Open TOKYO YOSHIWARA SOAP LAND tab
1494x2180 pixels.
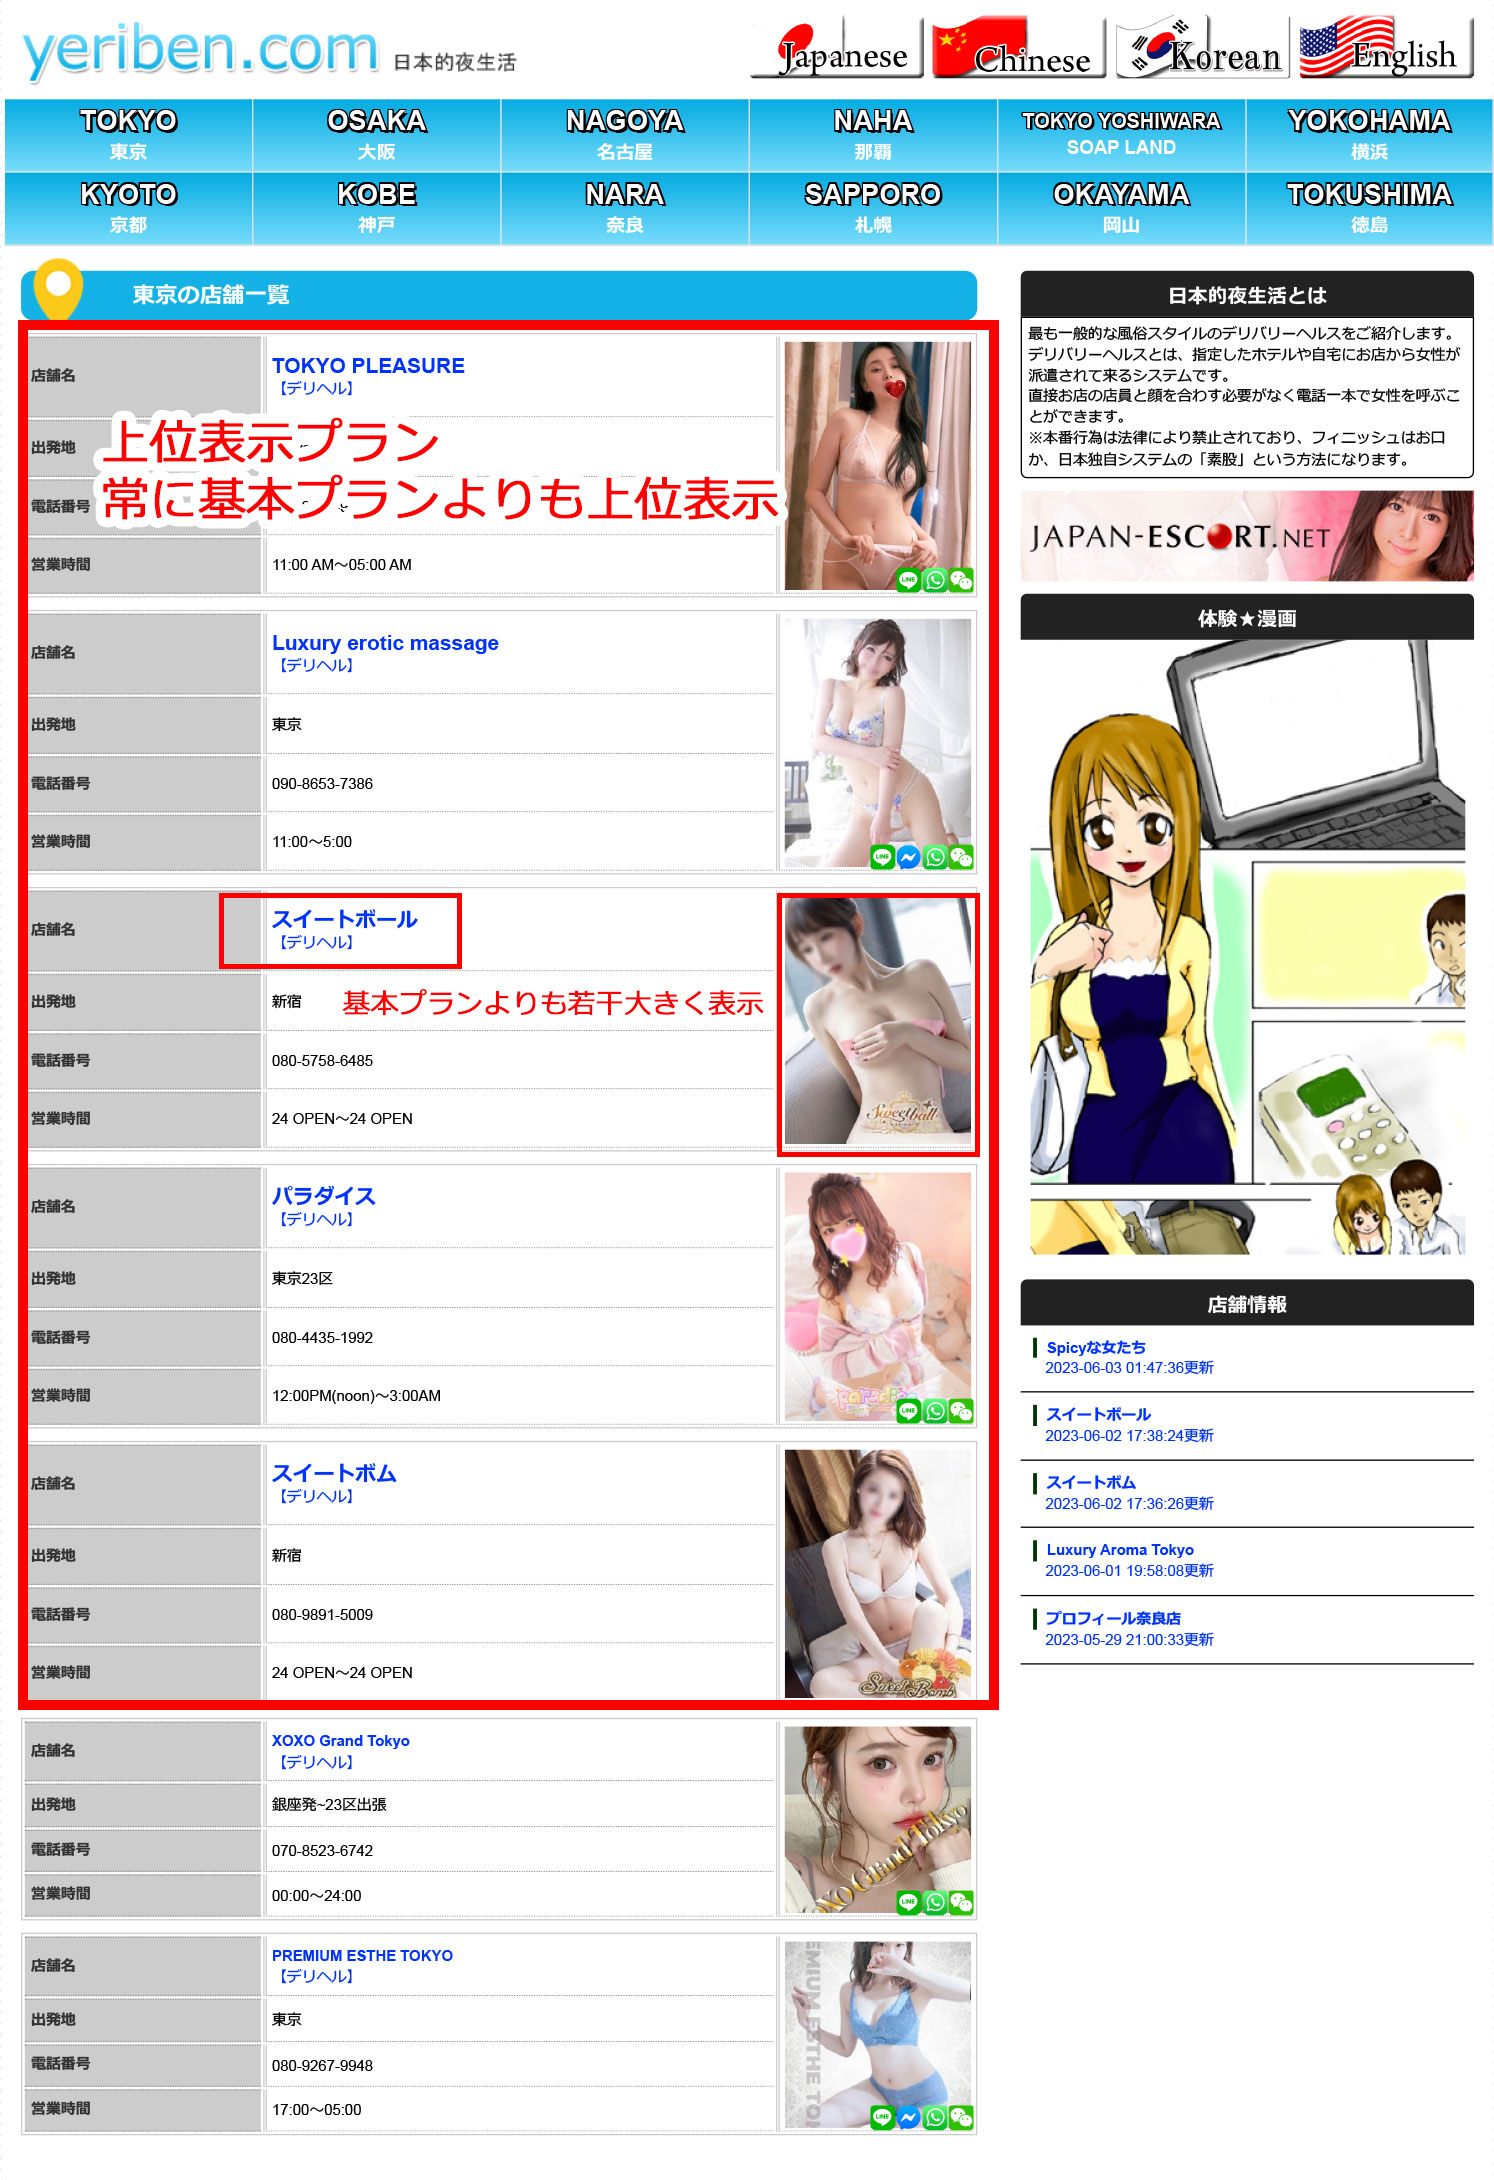(1121, 135)
